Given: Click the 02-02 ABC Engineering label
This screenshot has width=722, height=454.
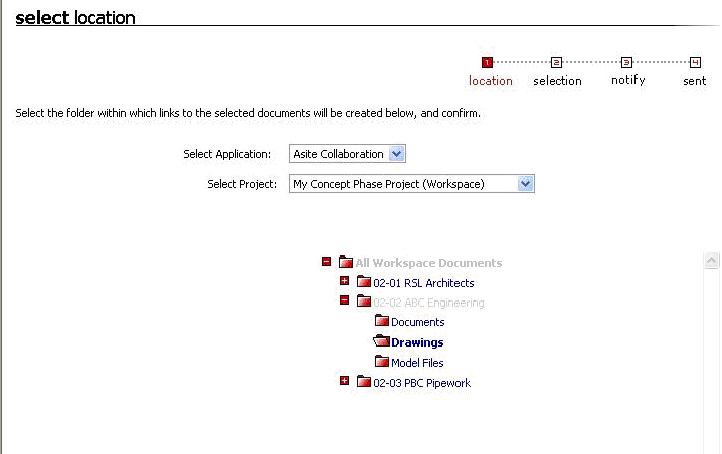Looking at the screenshot, I should [429, 303].
